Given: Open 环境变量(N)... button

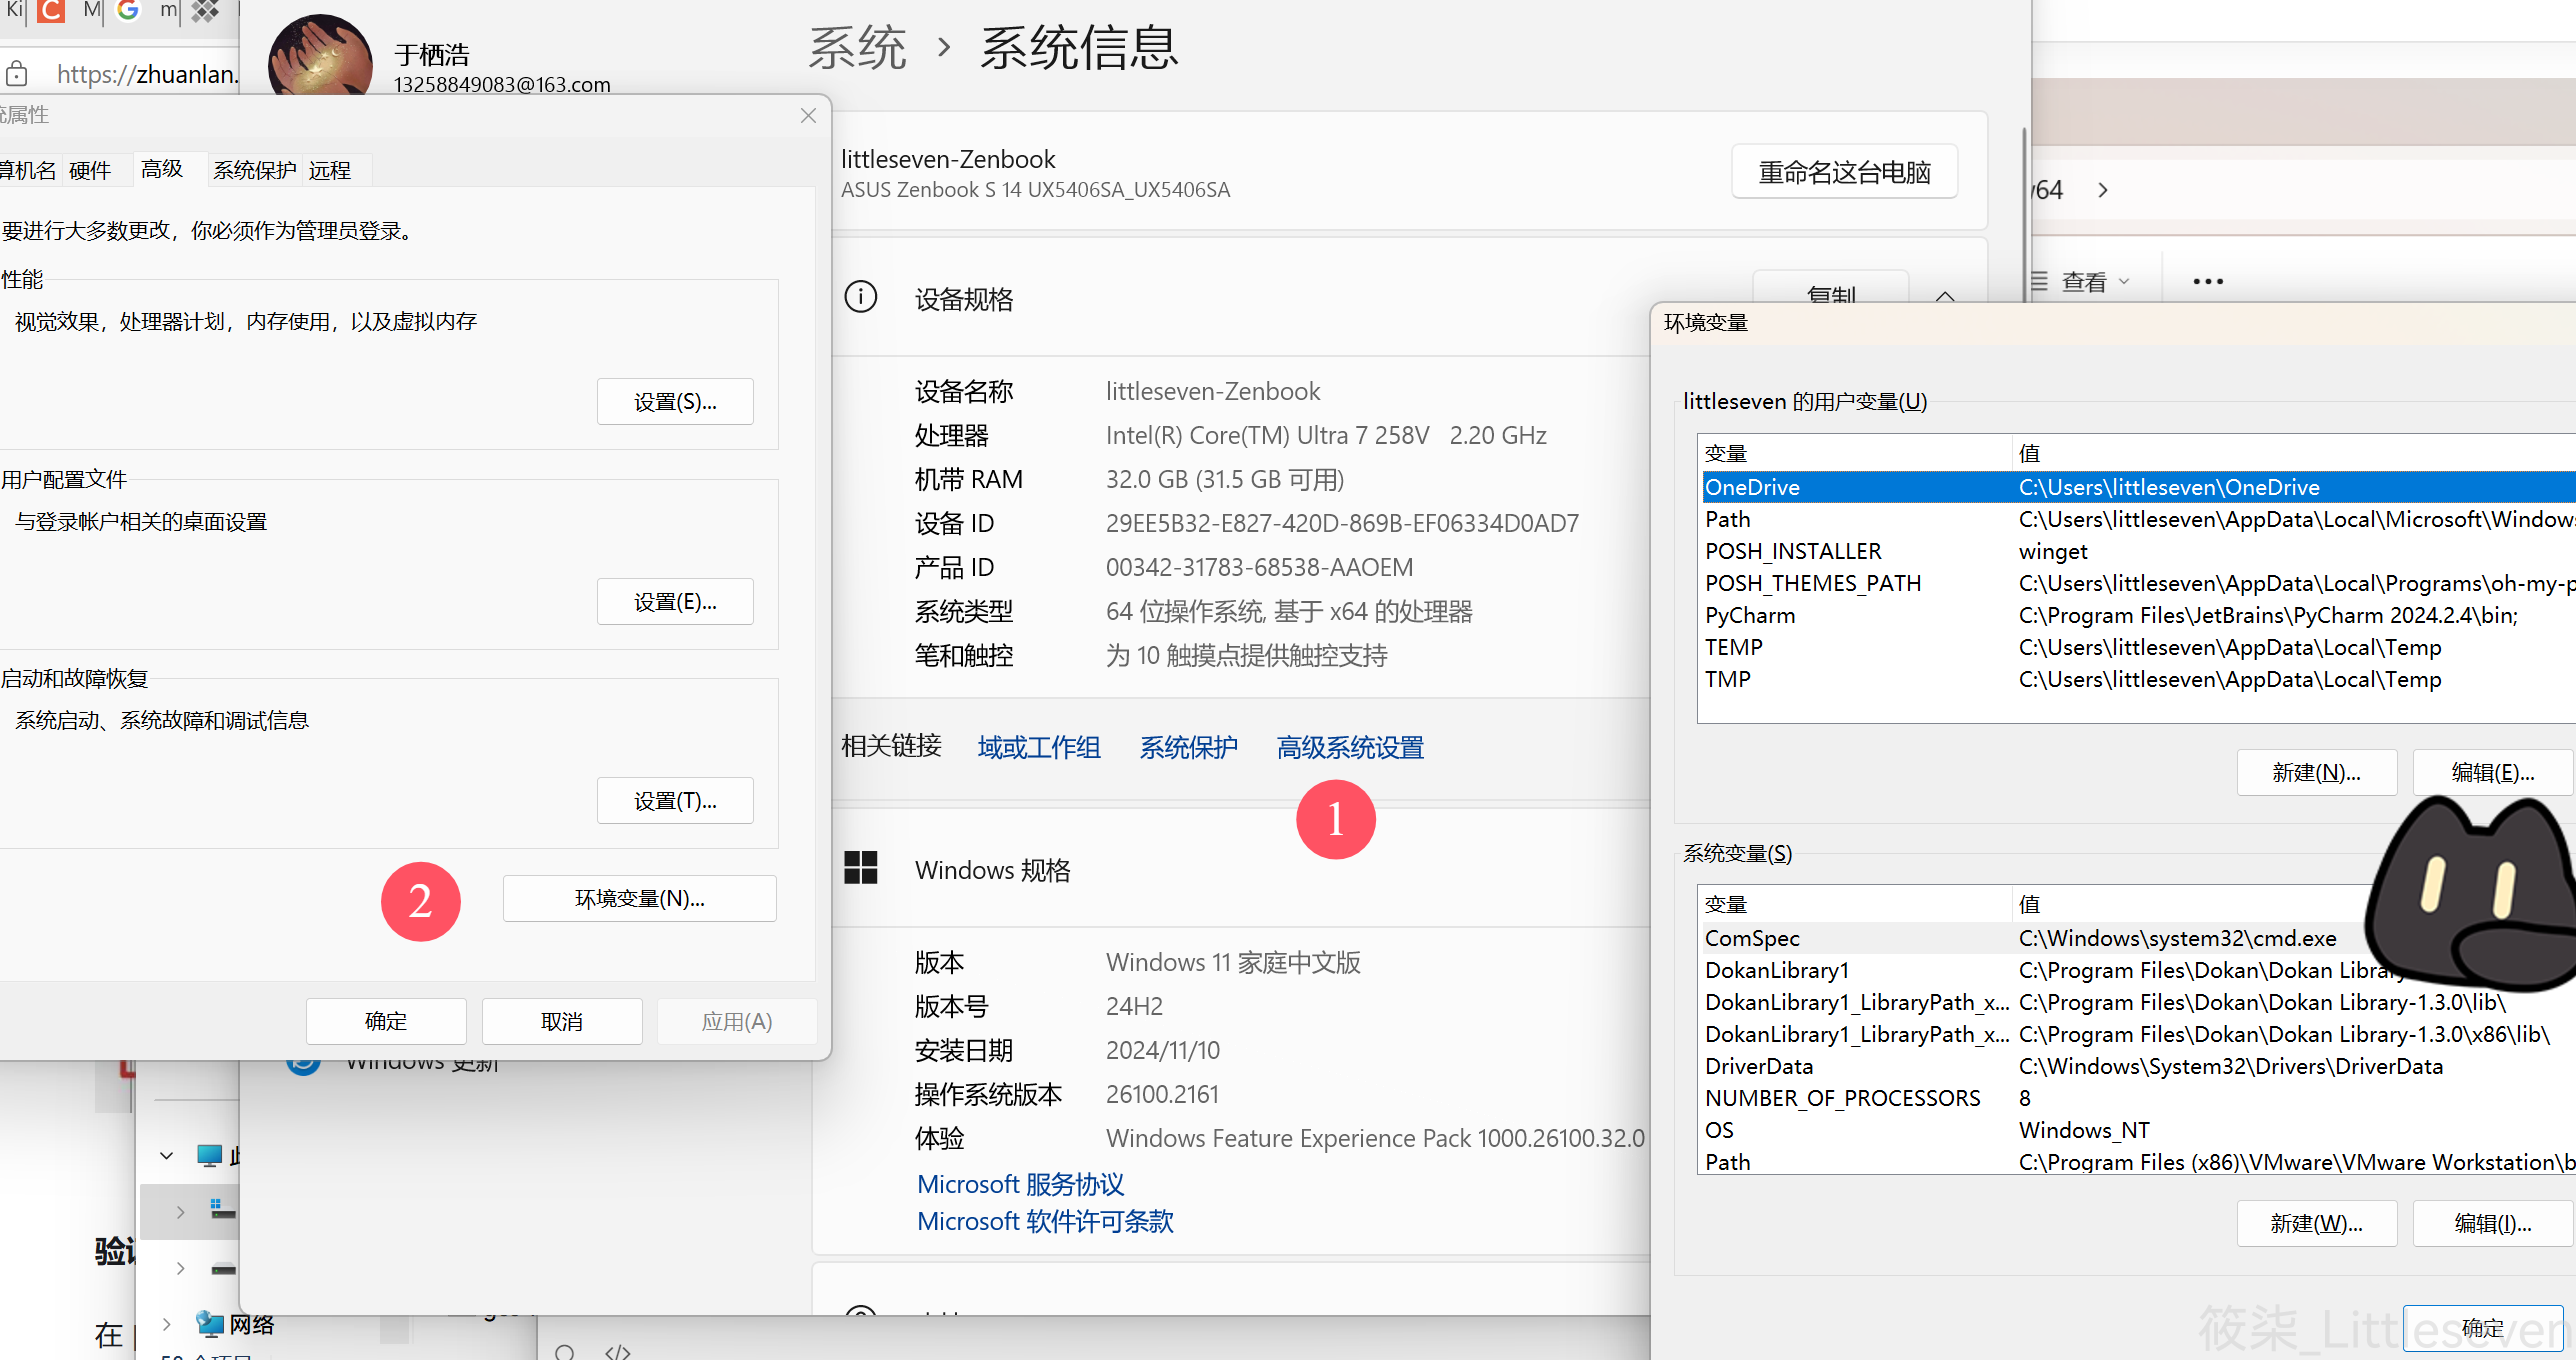Looking at the screenshot, I should tap(640, 899).
